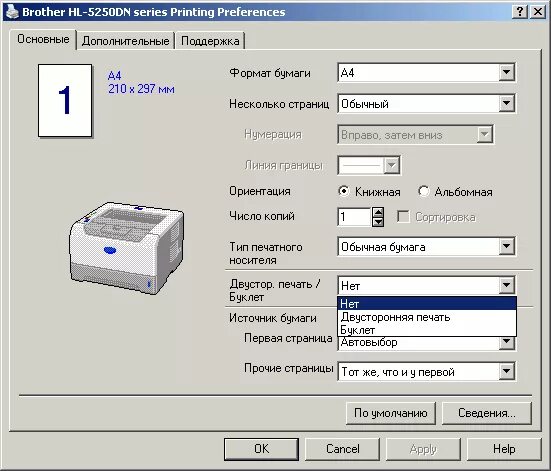Open the Прочие страницы dropdown
This screenshot has width=551, height=471.
pos(426,372)
